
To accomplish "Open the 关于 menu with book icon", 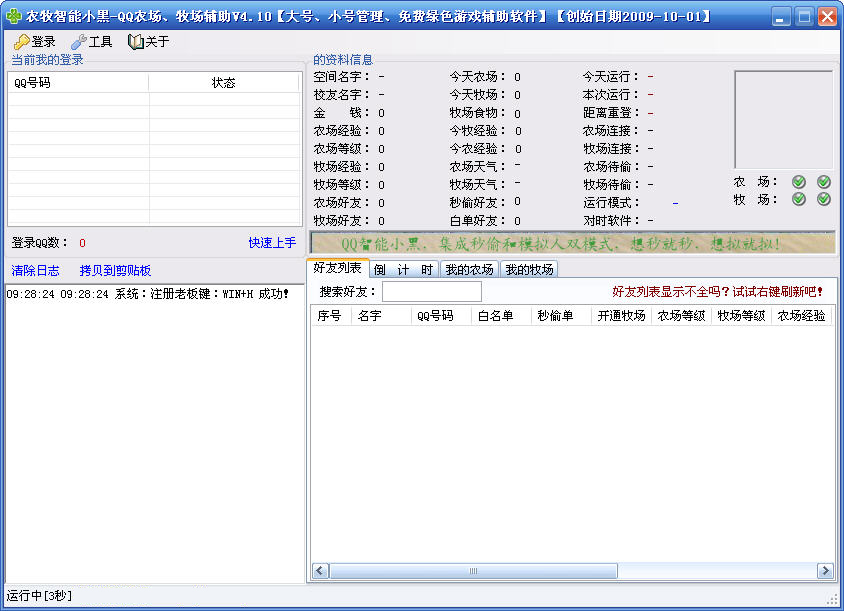I will point(149,41).
